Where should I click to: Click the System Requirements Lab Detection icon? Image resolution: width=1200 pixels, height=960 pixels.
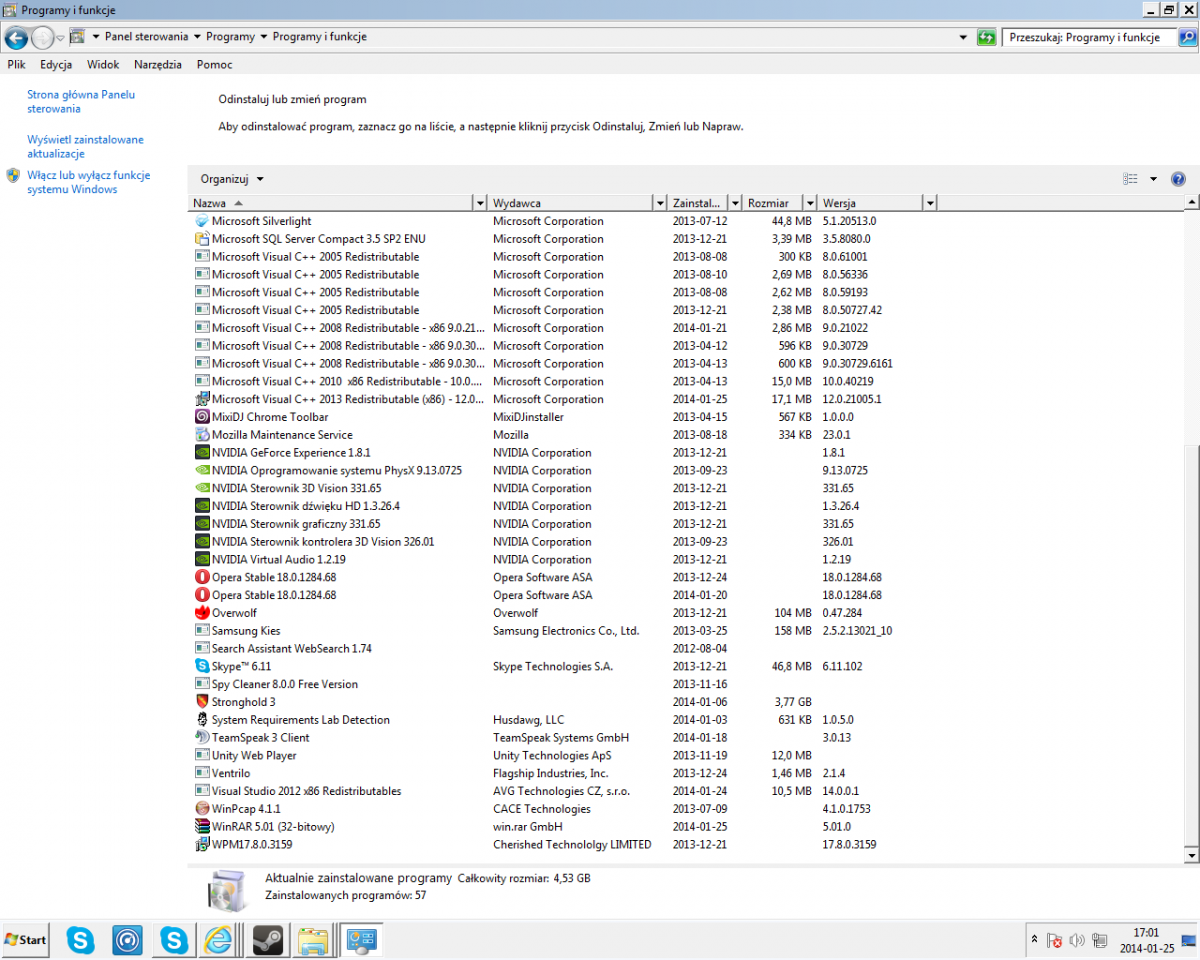(201, 720)
